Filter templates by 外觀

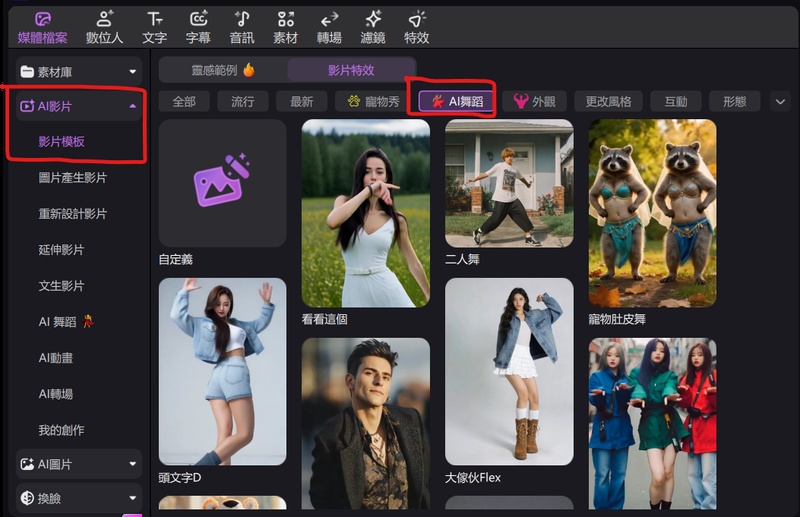[x=534, y=102]
